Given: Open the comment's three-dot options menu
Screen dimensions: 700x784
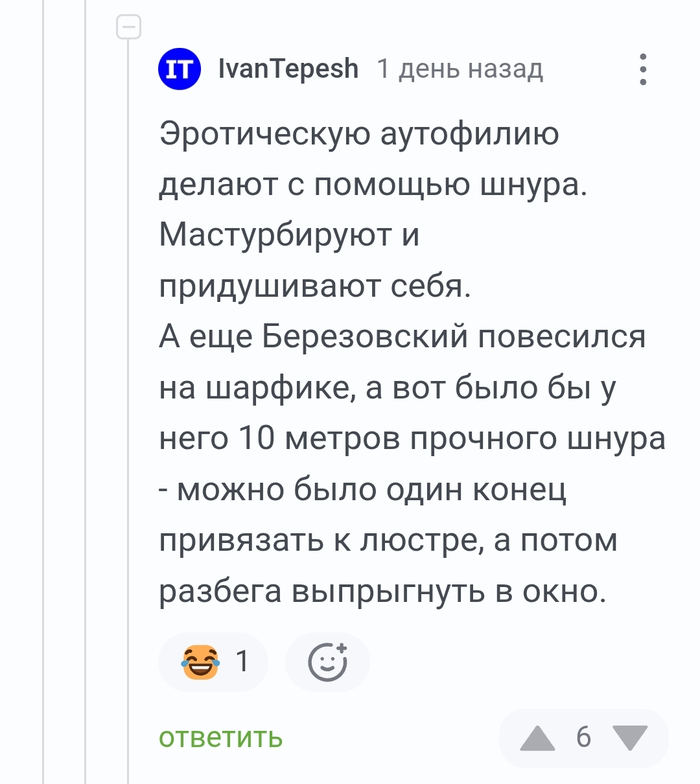Looking at the screenshot, I should pyautogui.click(x=643, y=70).
